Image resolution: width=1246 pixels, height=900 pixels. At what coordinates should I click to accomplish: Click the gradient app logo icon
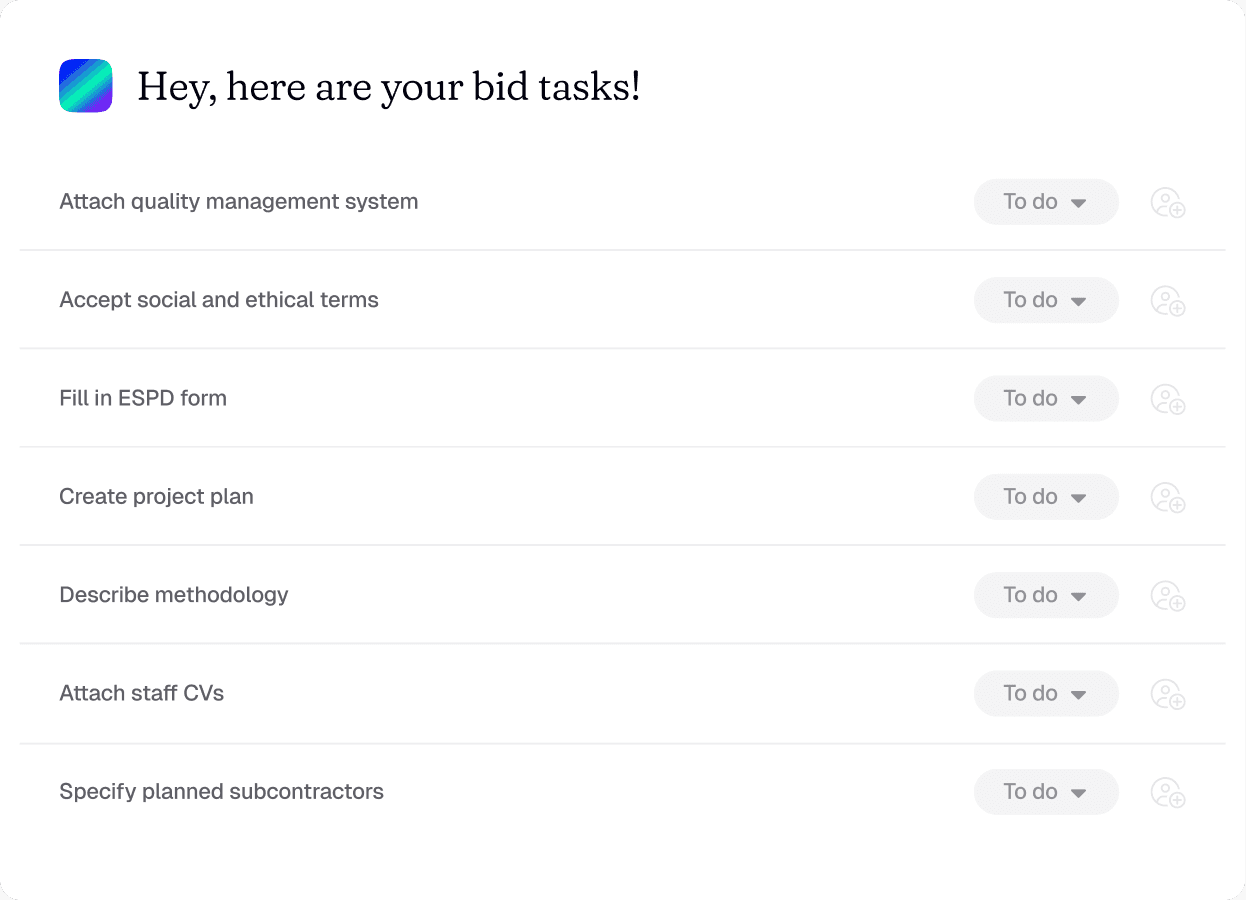[x=86, y=86]
